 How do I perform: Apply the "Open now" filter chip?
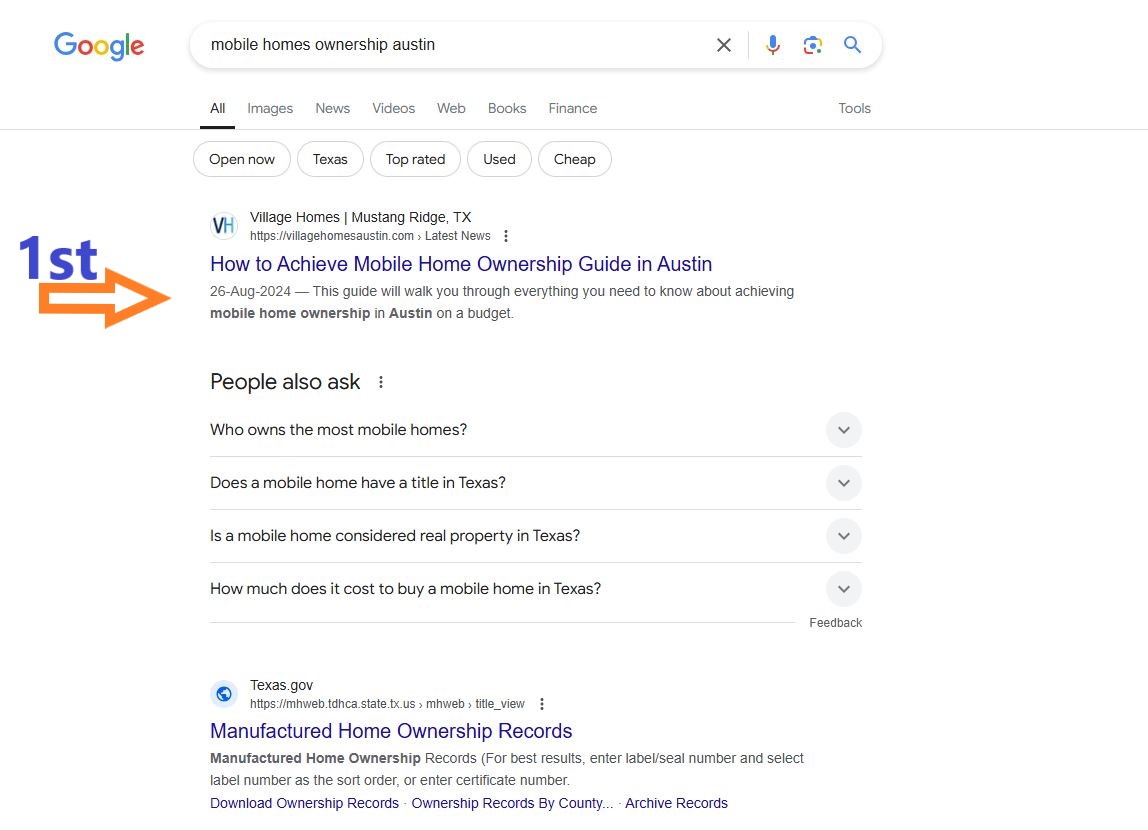(242, 160)
